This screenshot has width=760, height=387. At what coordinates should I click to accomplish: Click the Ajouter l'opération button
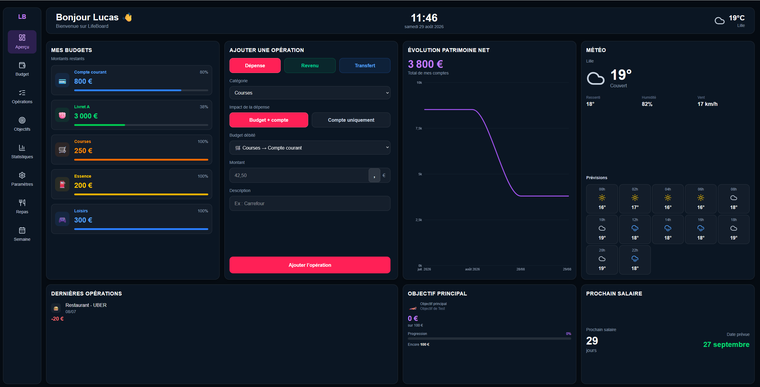[x=310, y=265]
